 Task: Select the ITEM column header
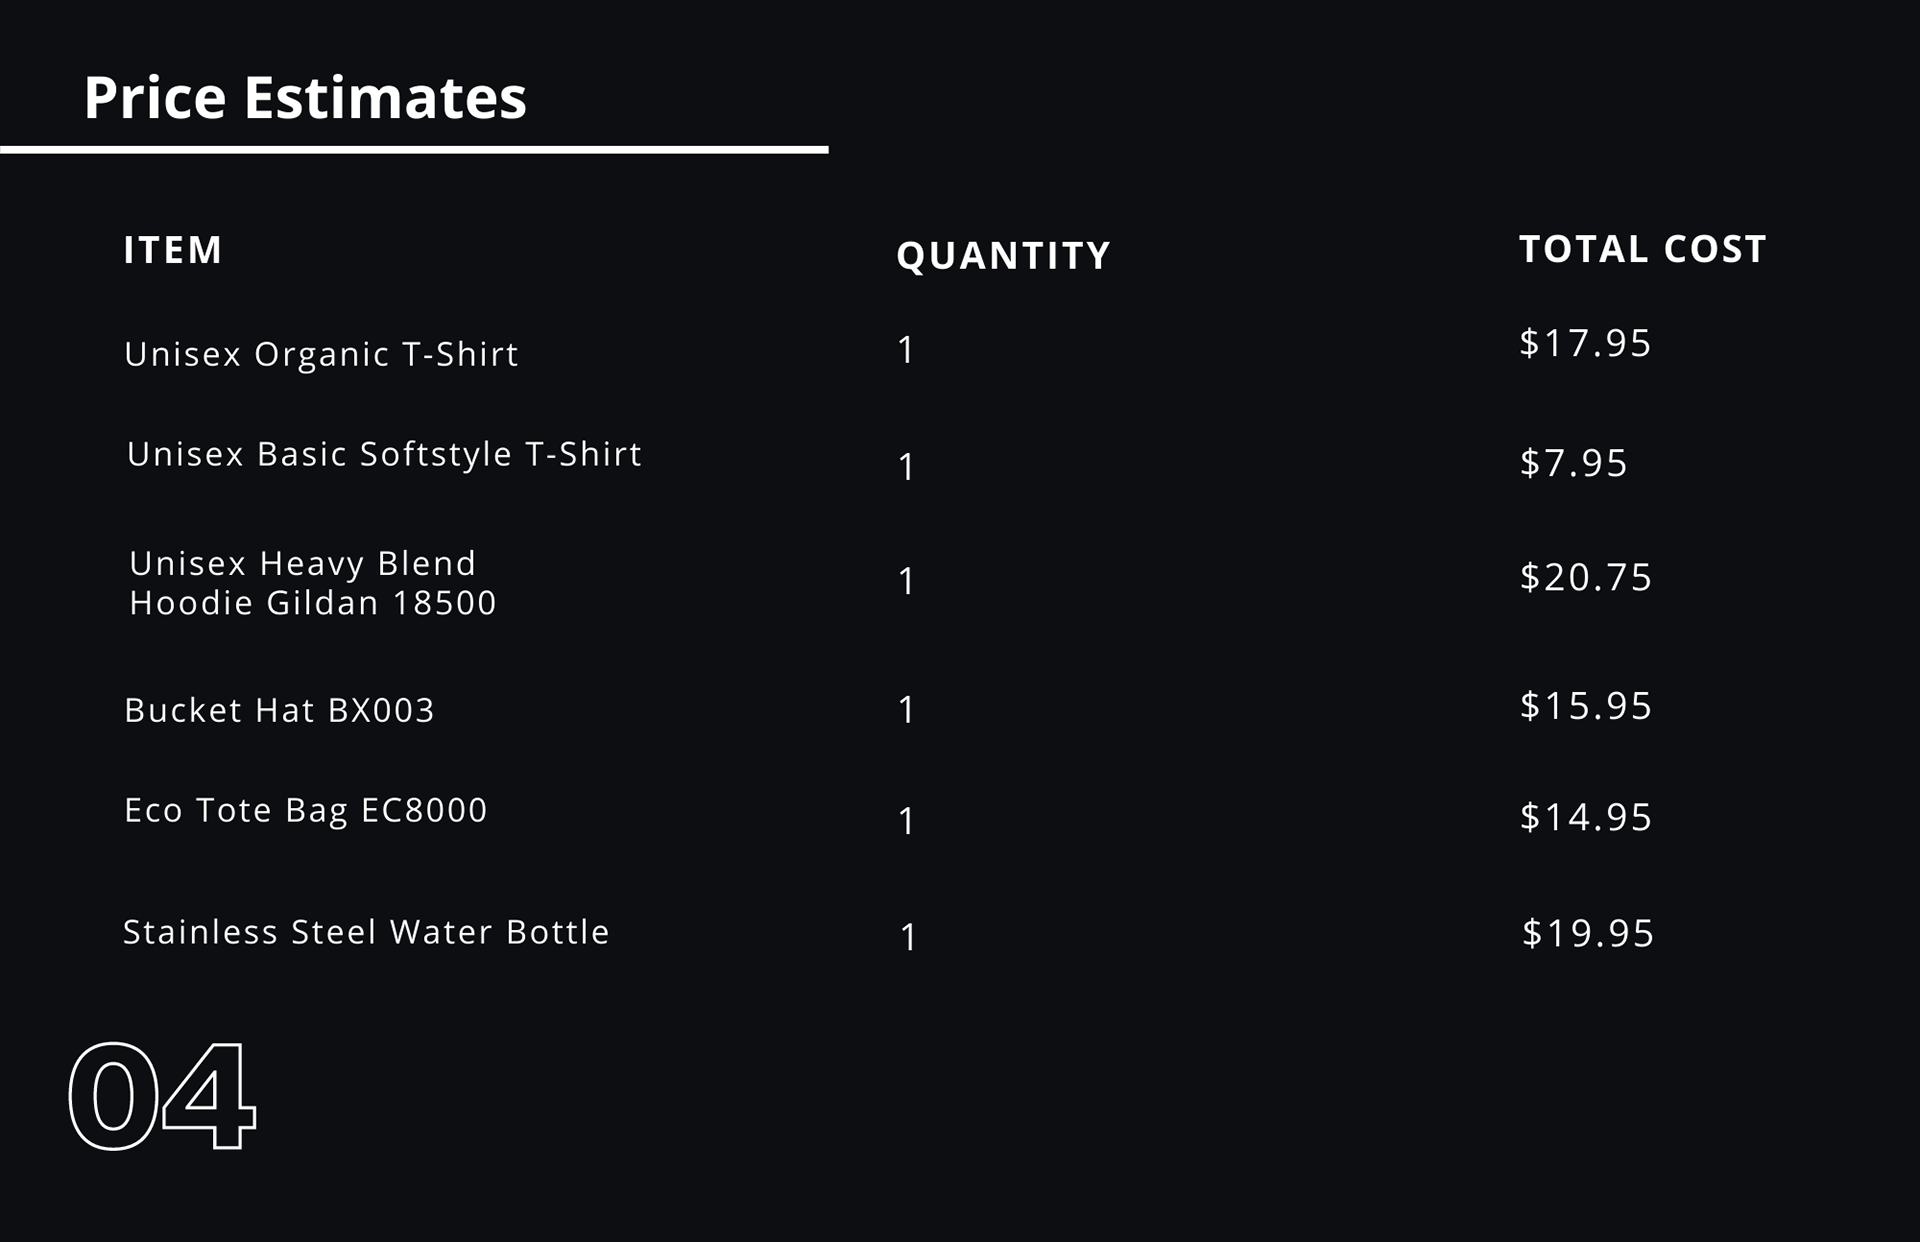pyautogui.click(x=173, y=250)
